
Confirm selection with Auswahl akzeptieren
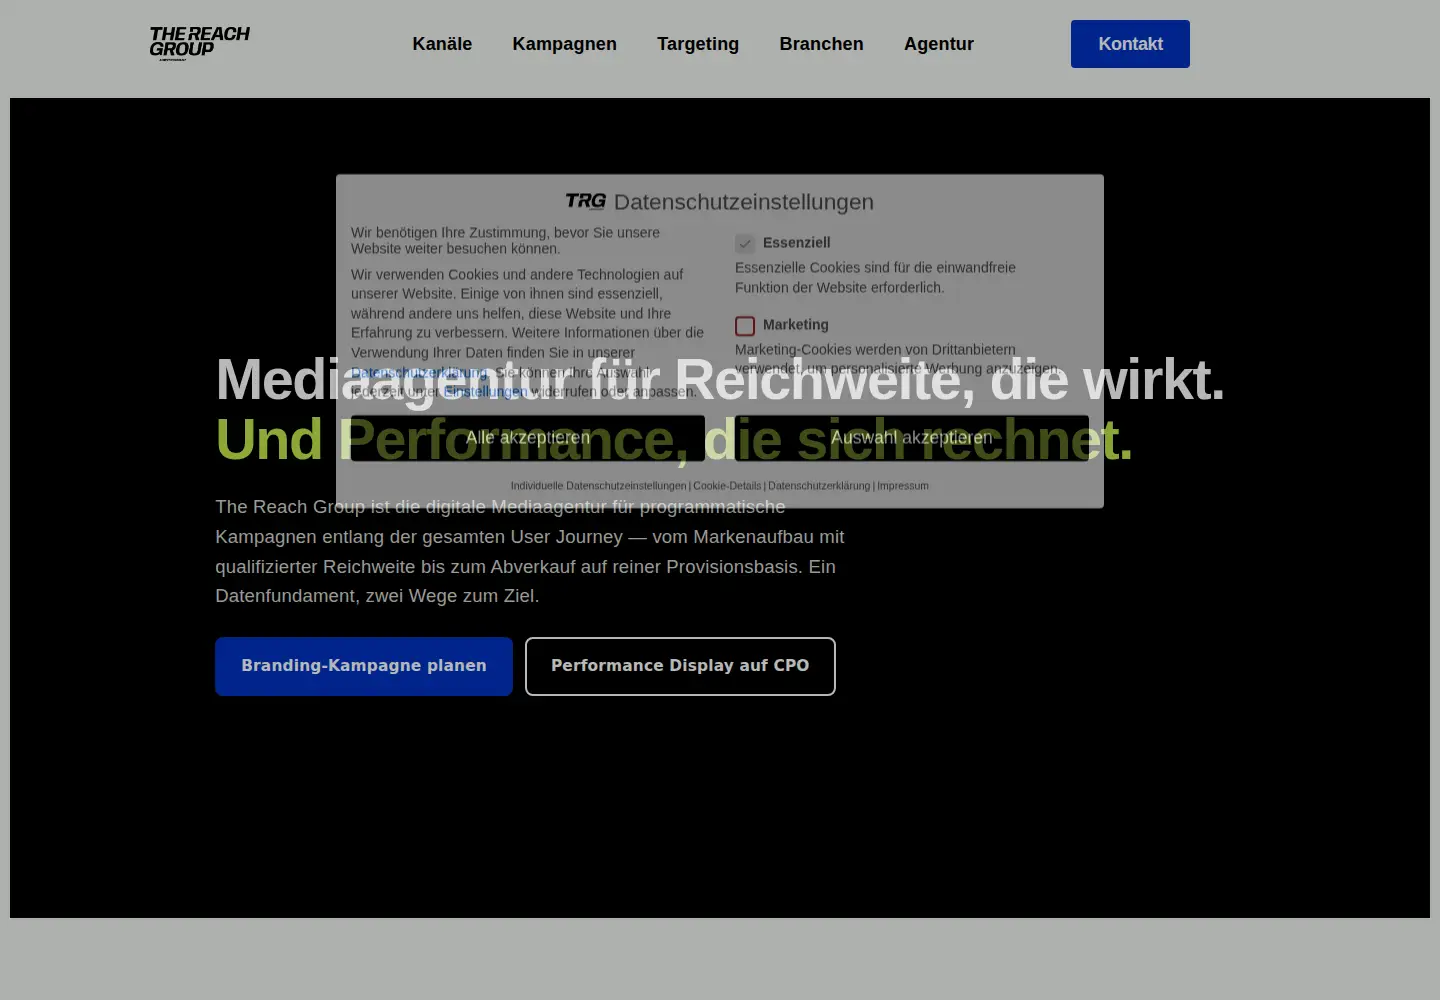coord(912,438)
